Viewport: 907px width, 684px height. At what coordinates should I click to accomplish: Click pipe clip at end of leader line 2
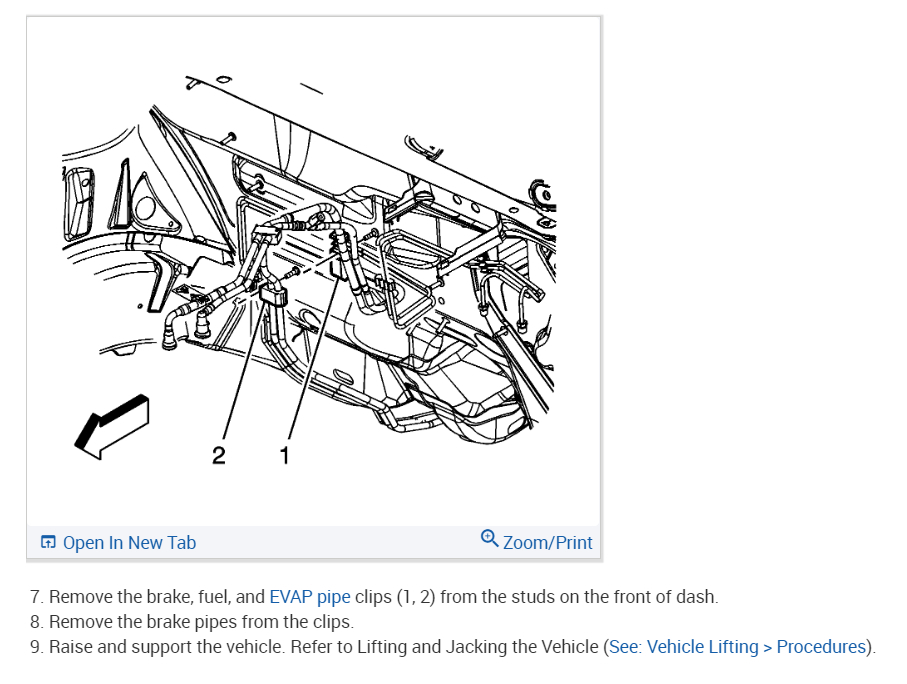(x=274, y=294)
